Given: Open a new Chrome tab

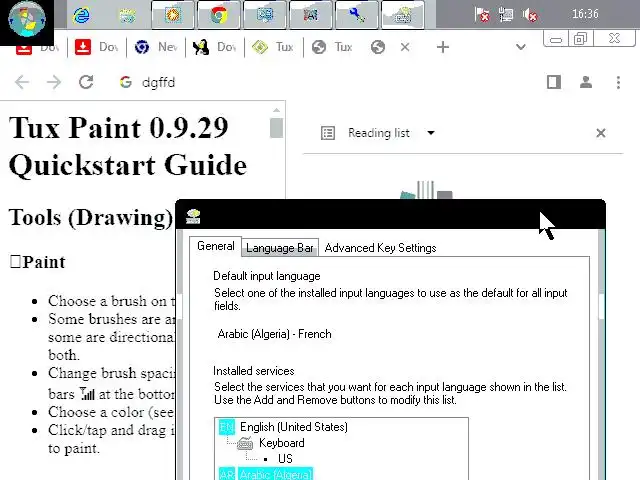Looking at the screenshot, I should tap(443, 47).
